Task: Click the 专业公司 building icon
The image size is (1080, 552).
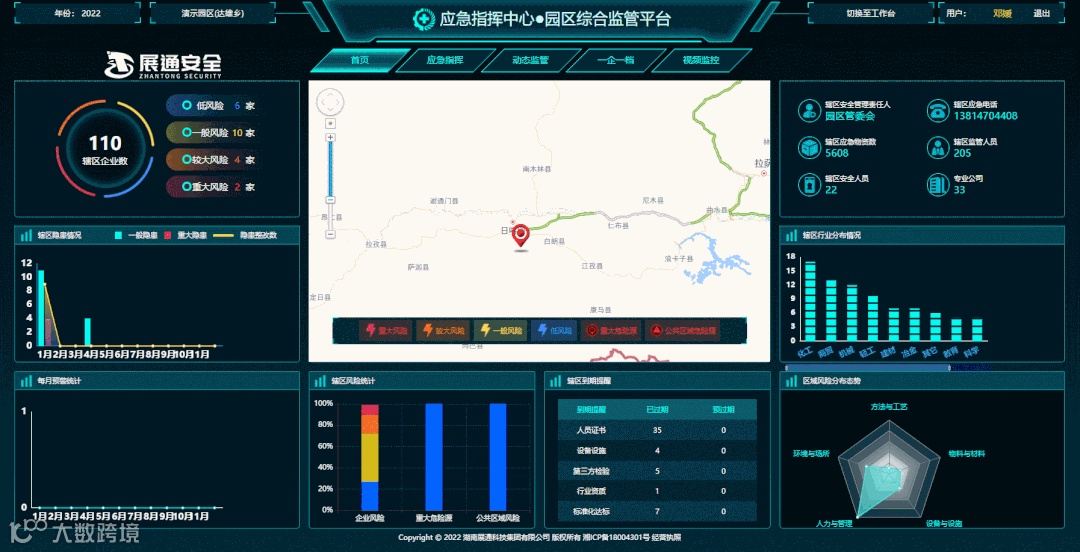Action: tap(937, 184)
